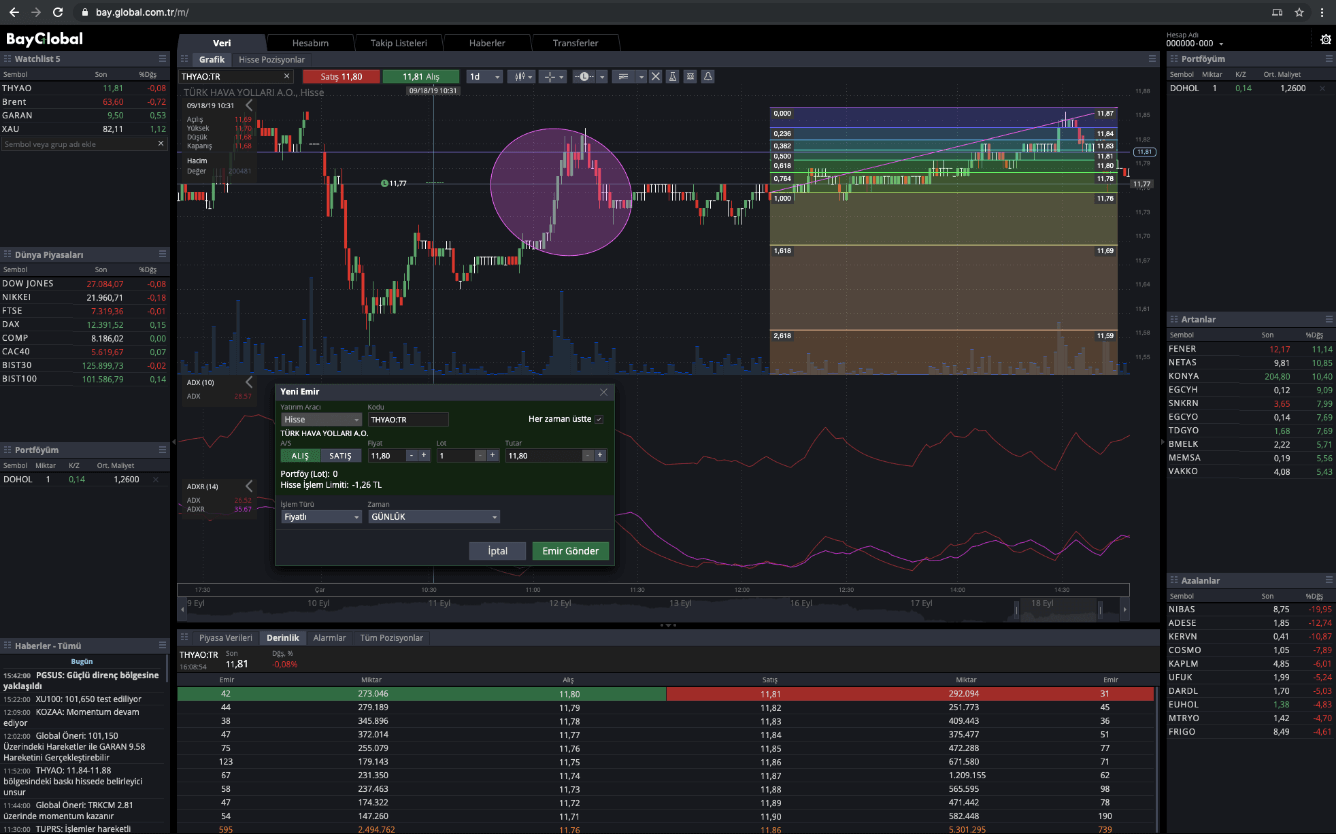1336x834 pixels.
Task: Increase Lot with the plus button
Action: pos(492,455)
